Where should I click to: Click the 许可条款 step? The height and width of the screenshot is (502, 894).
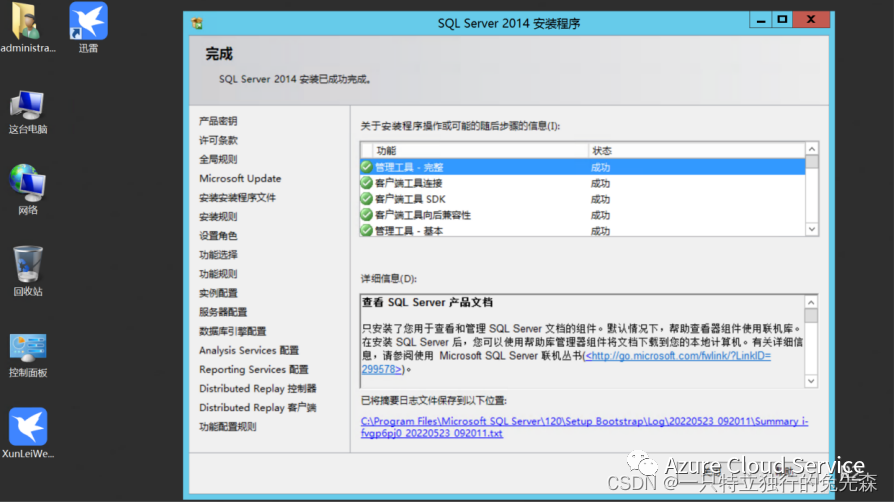[x=218, y=140]
